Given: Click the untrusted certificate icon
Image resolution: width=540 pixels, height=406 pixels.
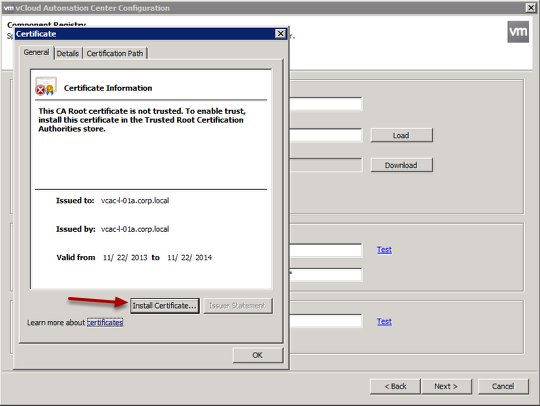Looking at the screenshot, I should 46,86.
